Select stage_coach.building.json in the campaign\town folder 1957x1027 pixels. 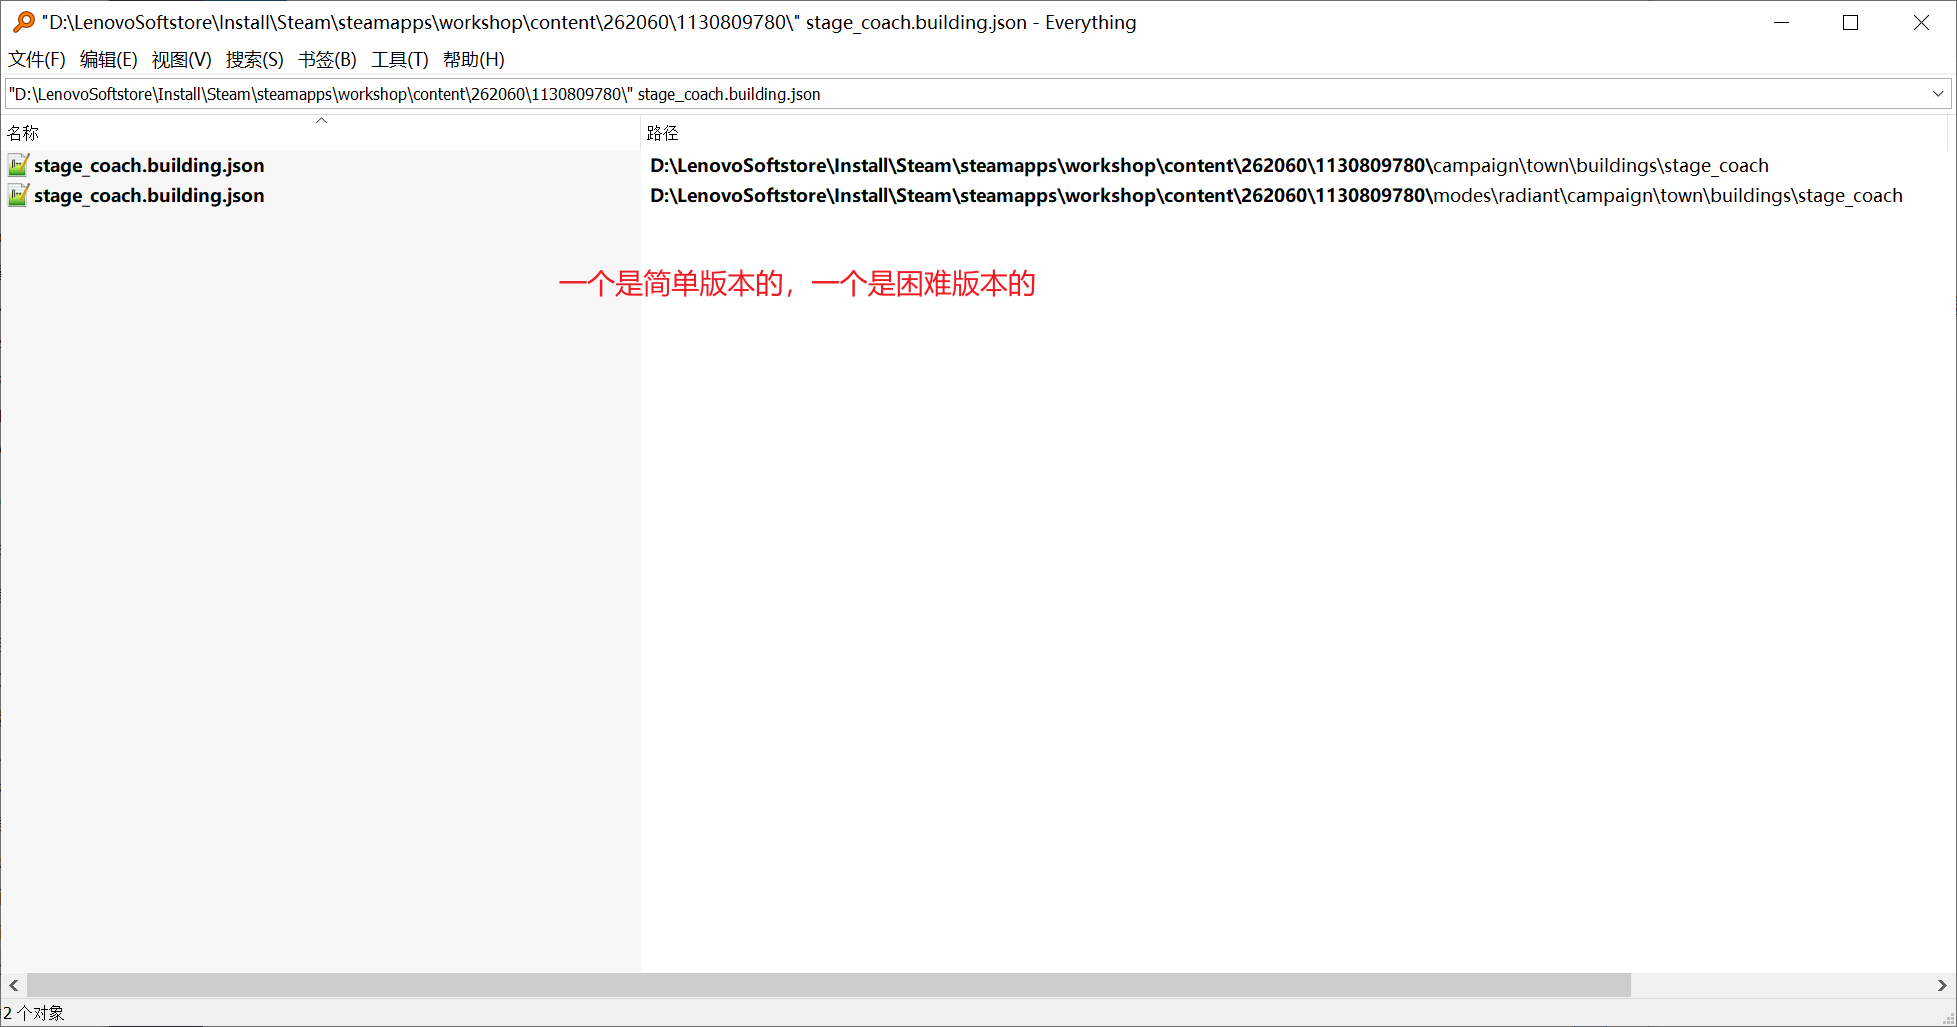[149, 166]
